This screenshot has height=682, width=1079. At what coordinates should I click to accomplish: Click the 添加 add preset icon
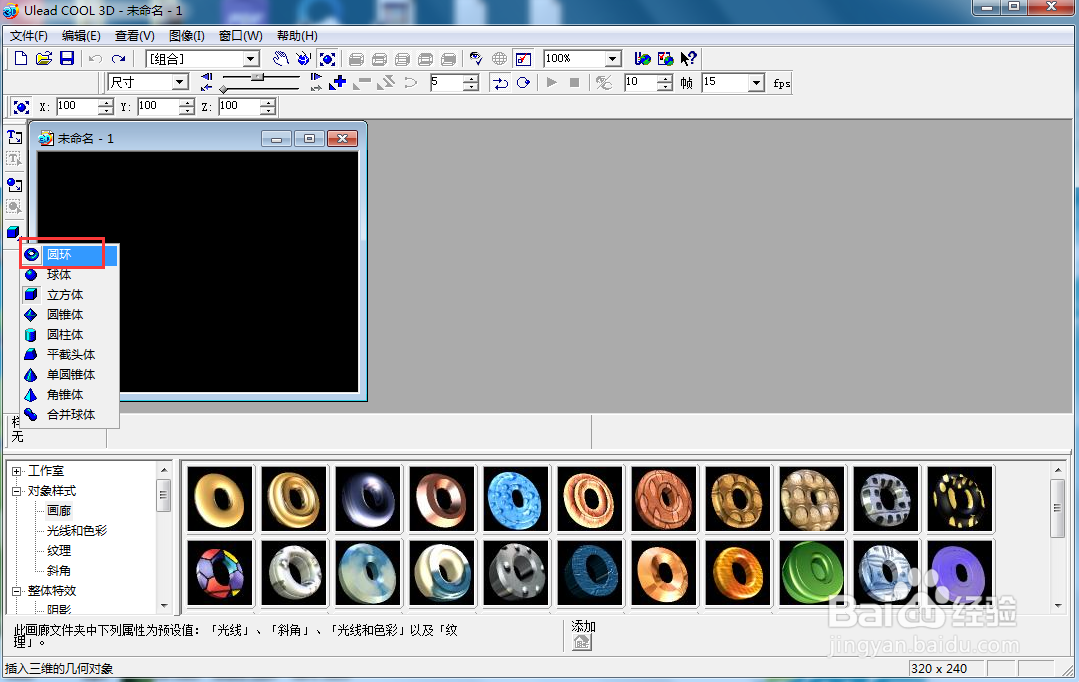tap(582, 643)
